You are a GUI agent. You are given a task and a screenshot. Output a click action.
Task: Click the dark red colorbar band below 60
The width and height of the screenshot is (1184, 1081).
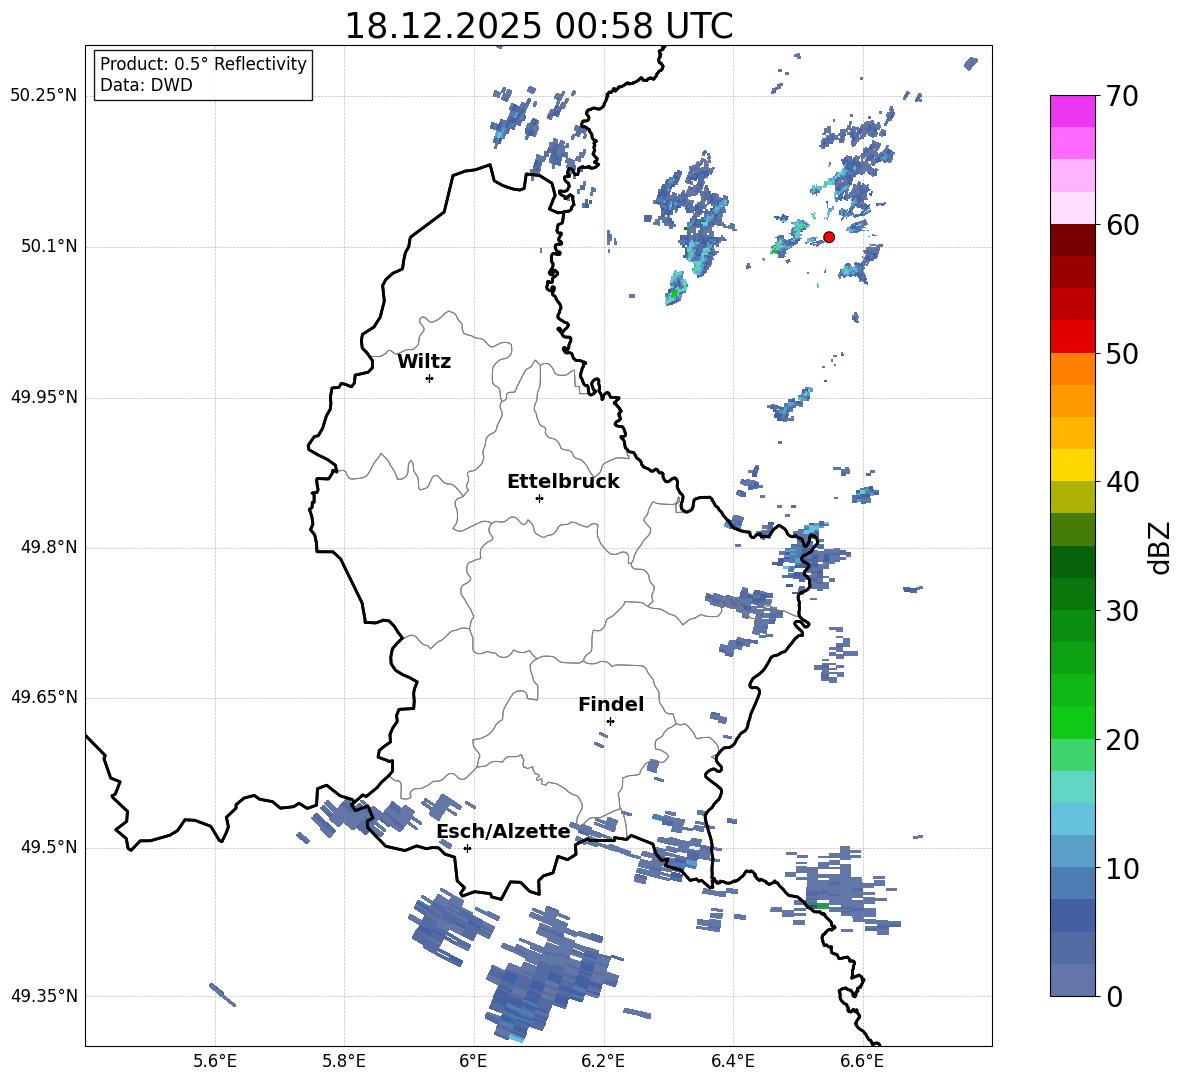point(1073,240)
